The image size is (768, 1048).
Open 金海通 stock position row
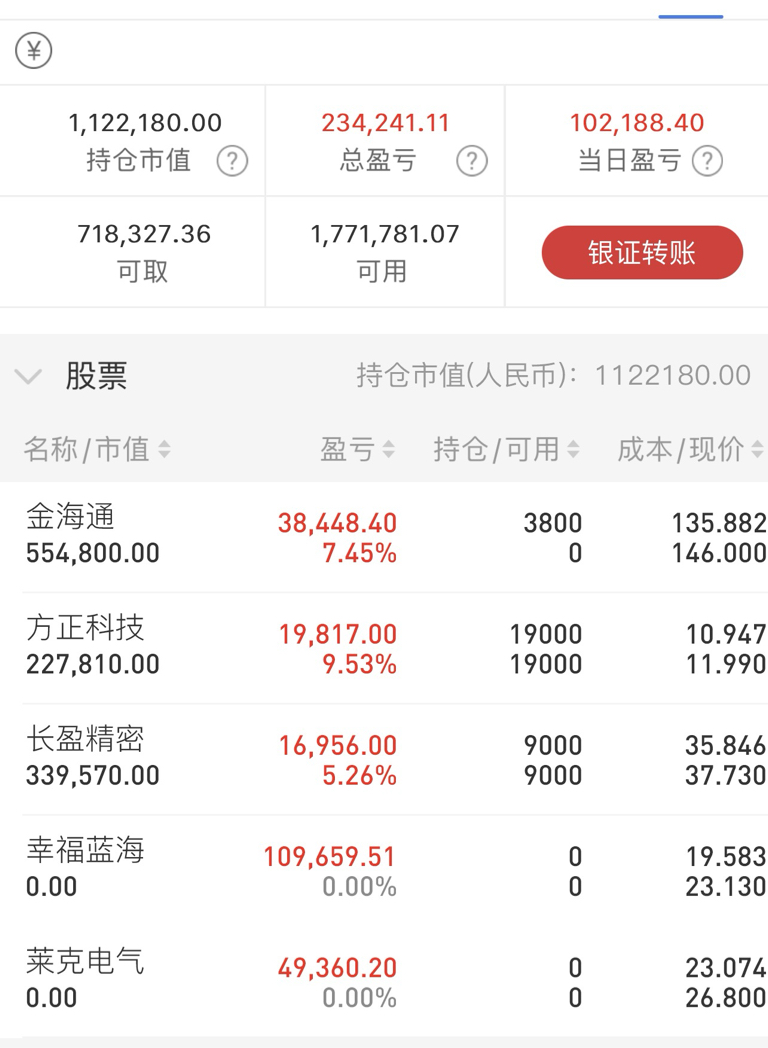(384, 537)
